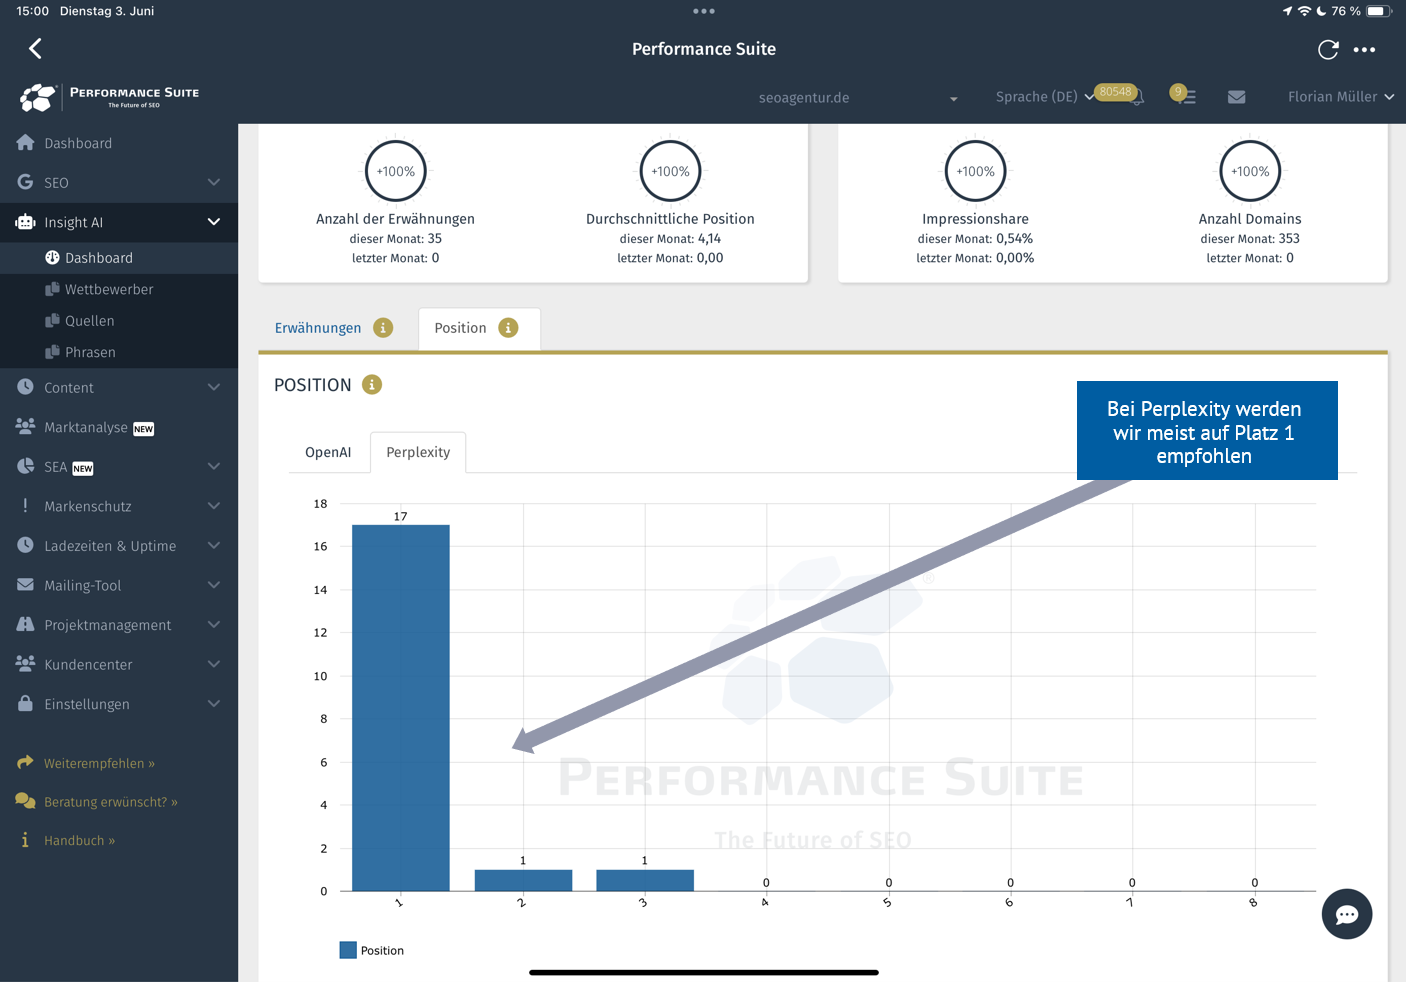Click the position 2 bar in chart
Image resolution: width=1406 pixels, height=982 pixels.
[x=523, y=880]
